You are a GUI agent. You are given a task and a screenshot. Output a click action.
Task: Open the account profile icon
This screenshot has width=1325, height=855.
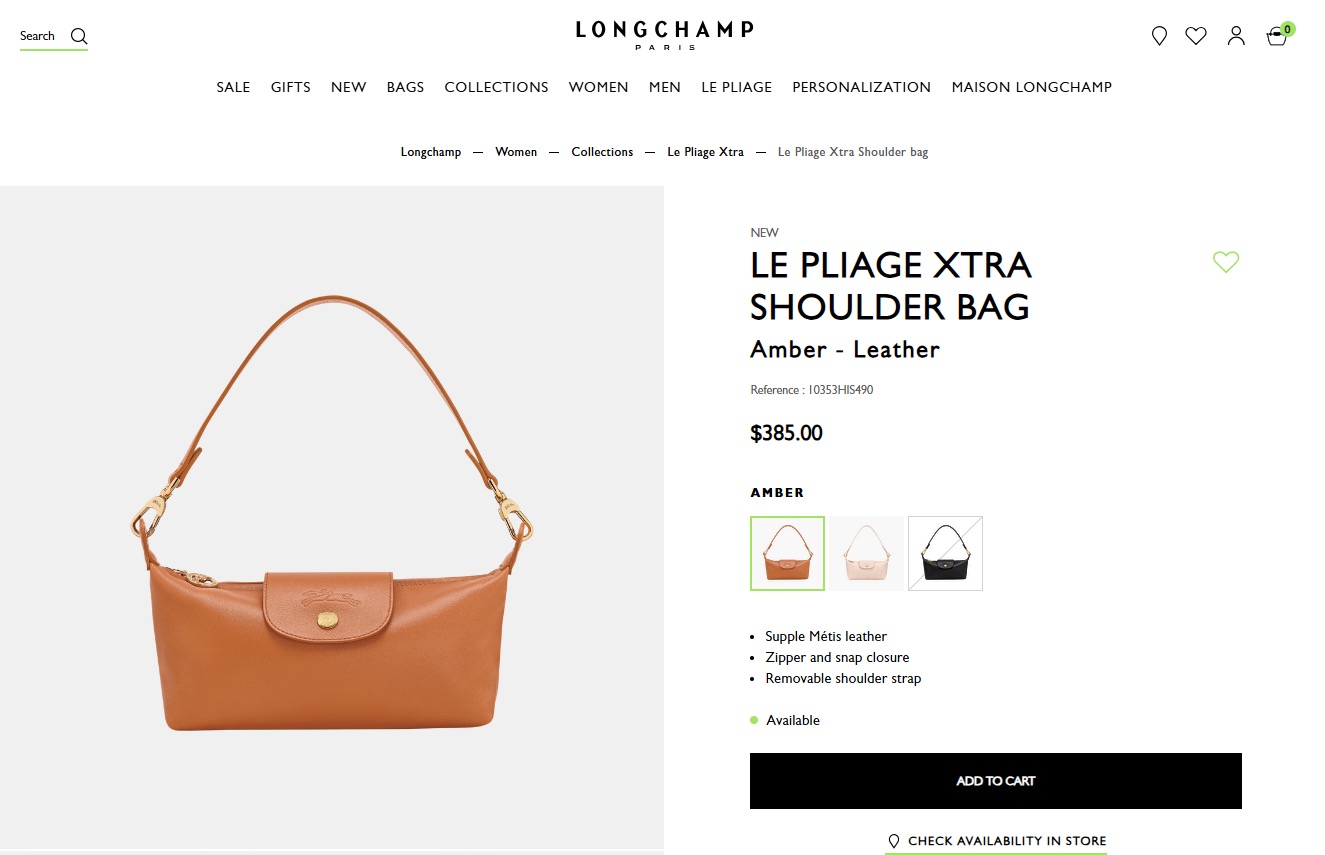click(x=1236, y=36)
